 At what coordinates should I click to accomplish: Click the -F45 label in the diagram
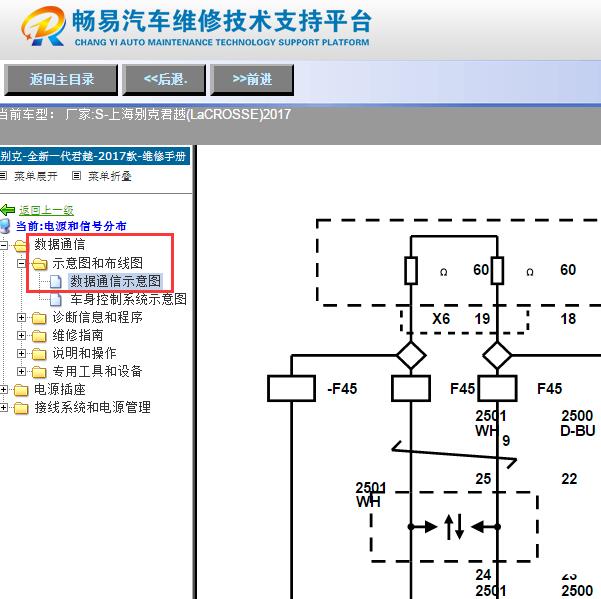click(342, 389)
